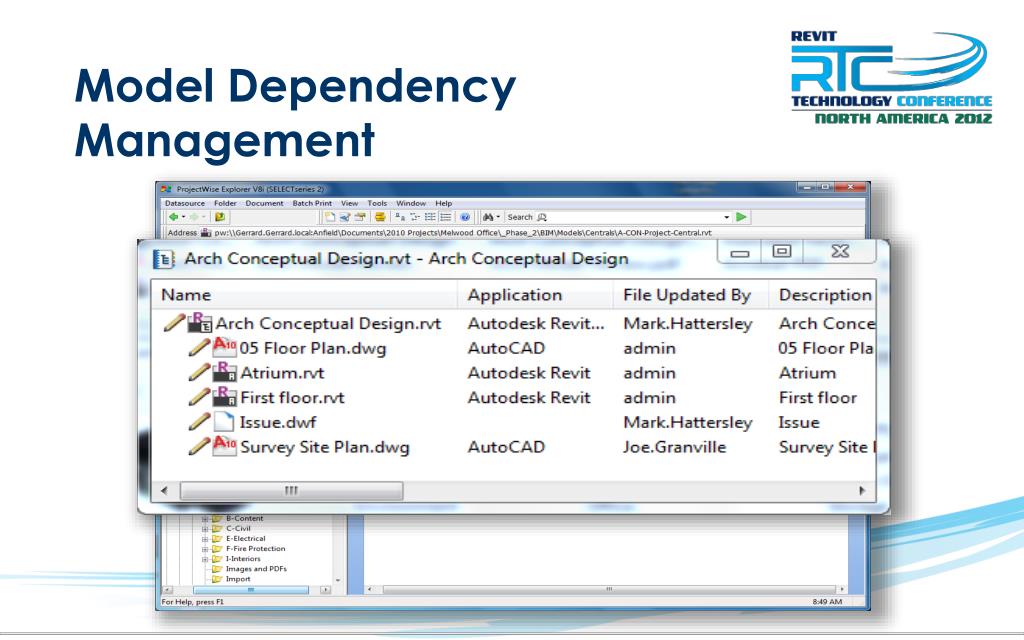Open the Document menu
Image resolution: width=1024 pixels, height=640 pixels.
[x=264, y=203]
